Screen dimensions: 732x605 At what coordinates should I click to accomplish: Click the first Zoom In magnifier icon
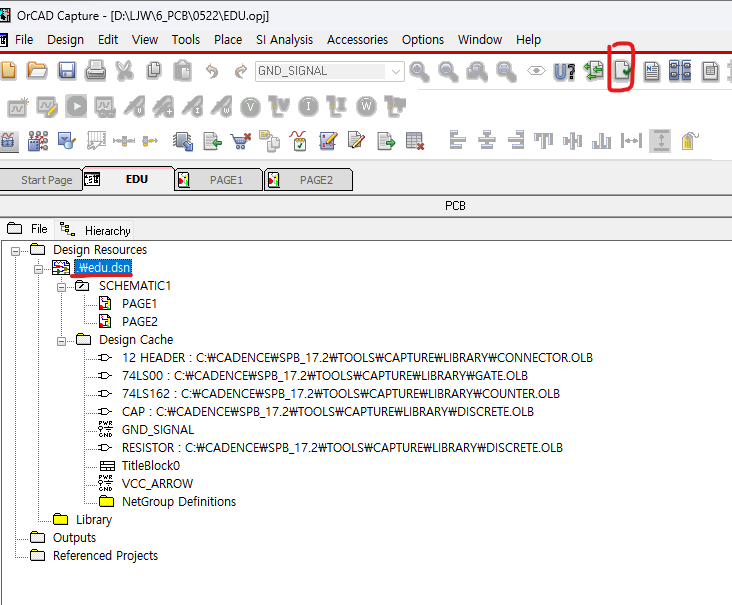click(419, 71)
